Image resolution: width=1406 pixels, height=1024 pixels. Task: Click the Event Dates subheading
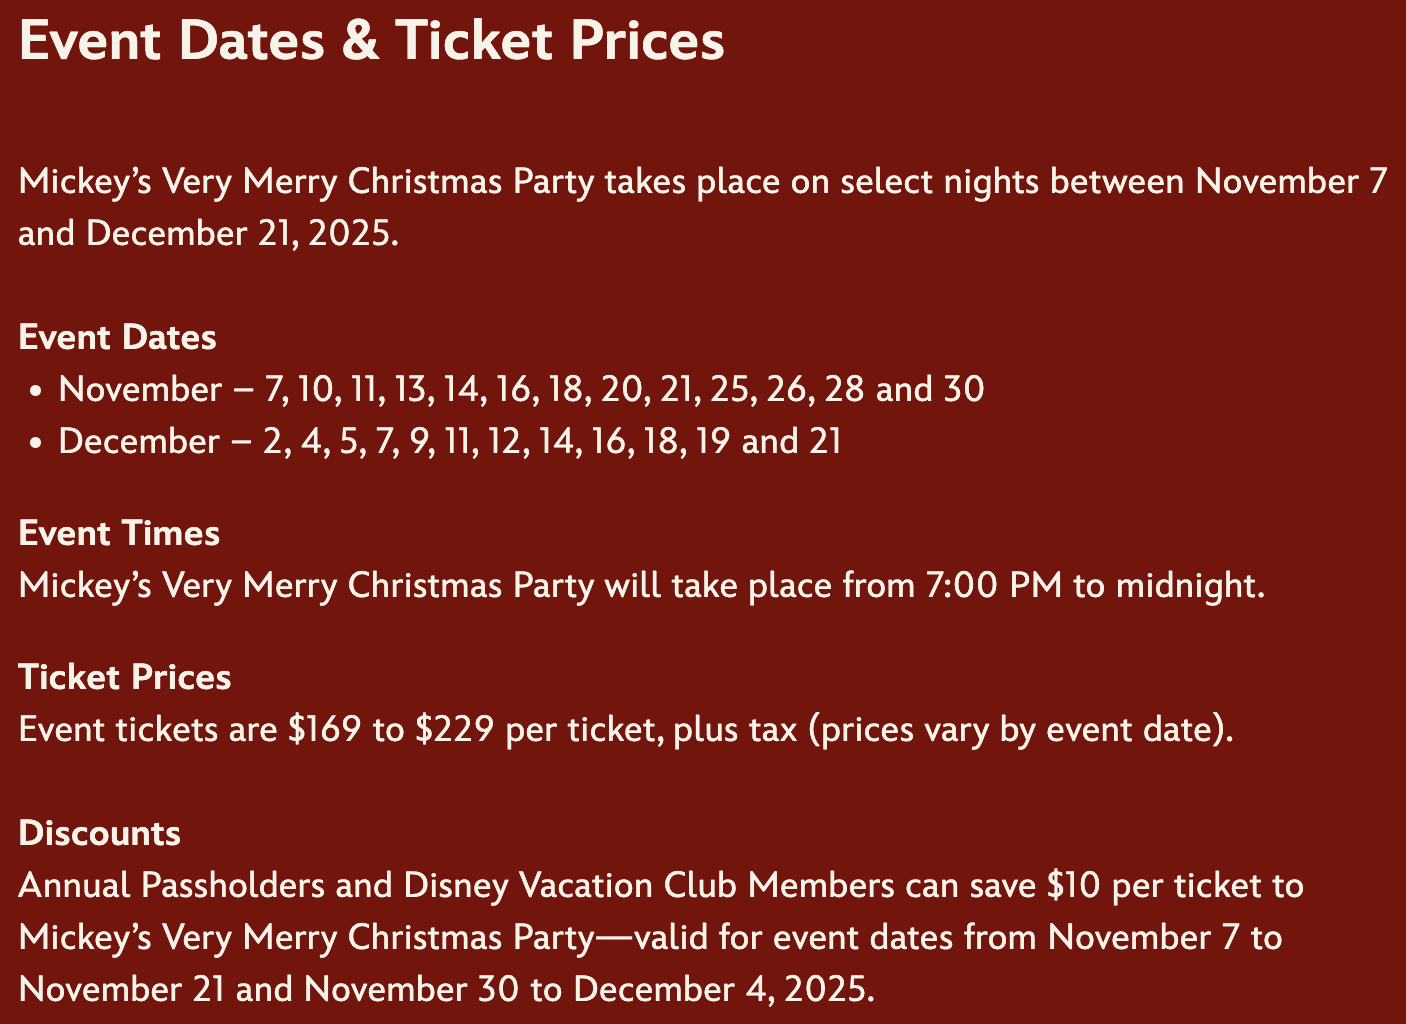[117, 337]
